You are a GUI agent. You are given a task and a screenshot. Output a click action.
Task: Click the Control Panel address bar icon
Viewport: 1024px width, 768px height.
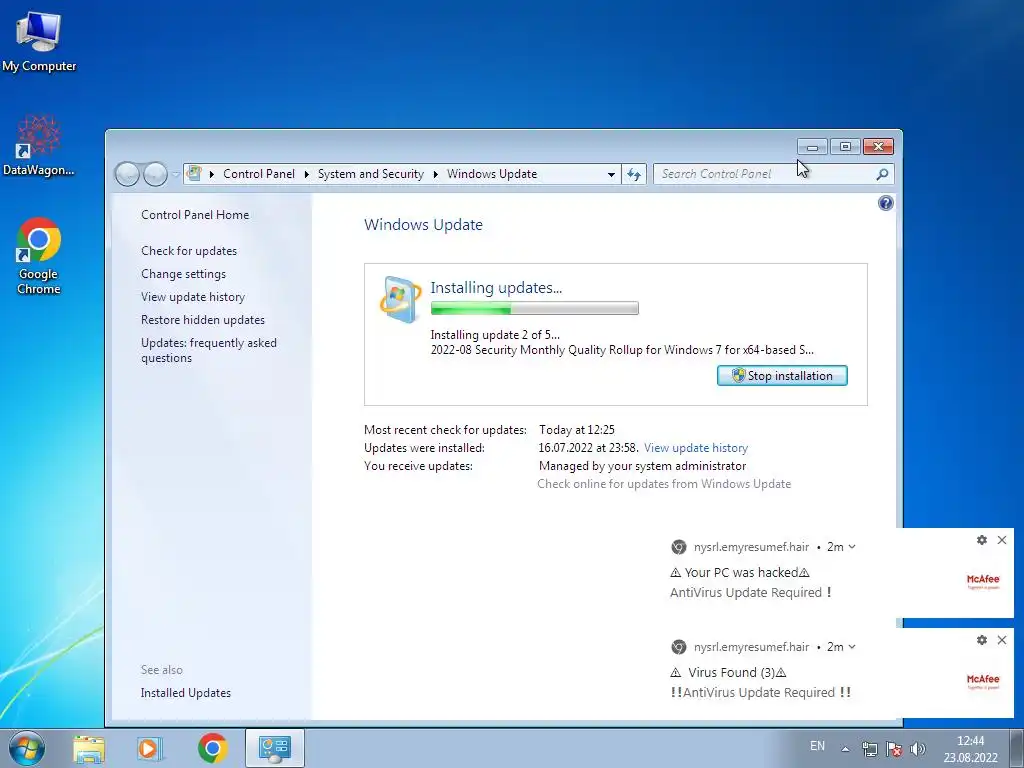coord(194,174)
